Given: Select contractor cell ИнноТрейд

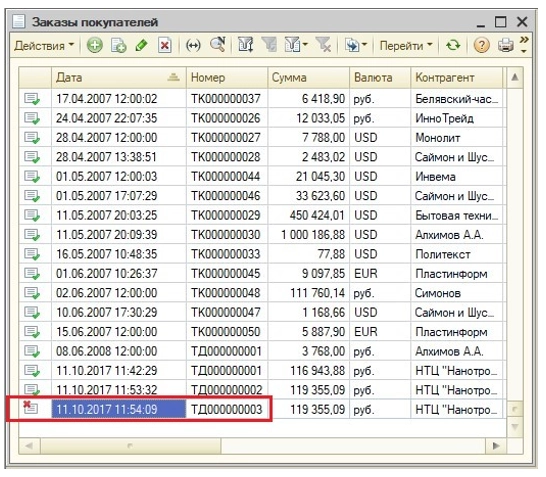Looking at the screenshot, I should click(457, 118).
